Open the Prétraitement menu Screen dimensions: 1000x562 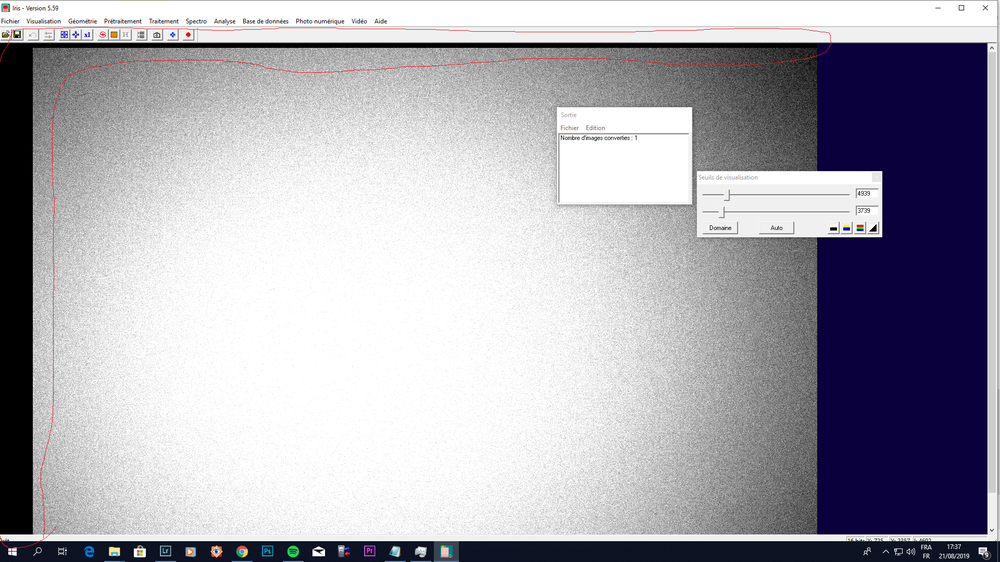tap(123, 21)
